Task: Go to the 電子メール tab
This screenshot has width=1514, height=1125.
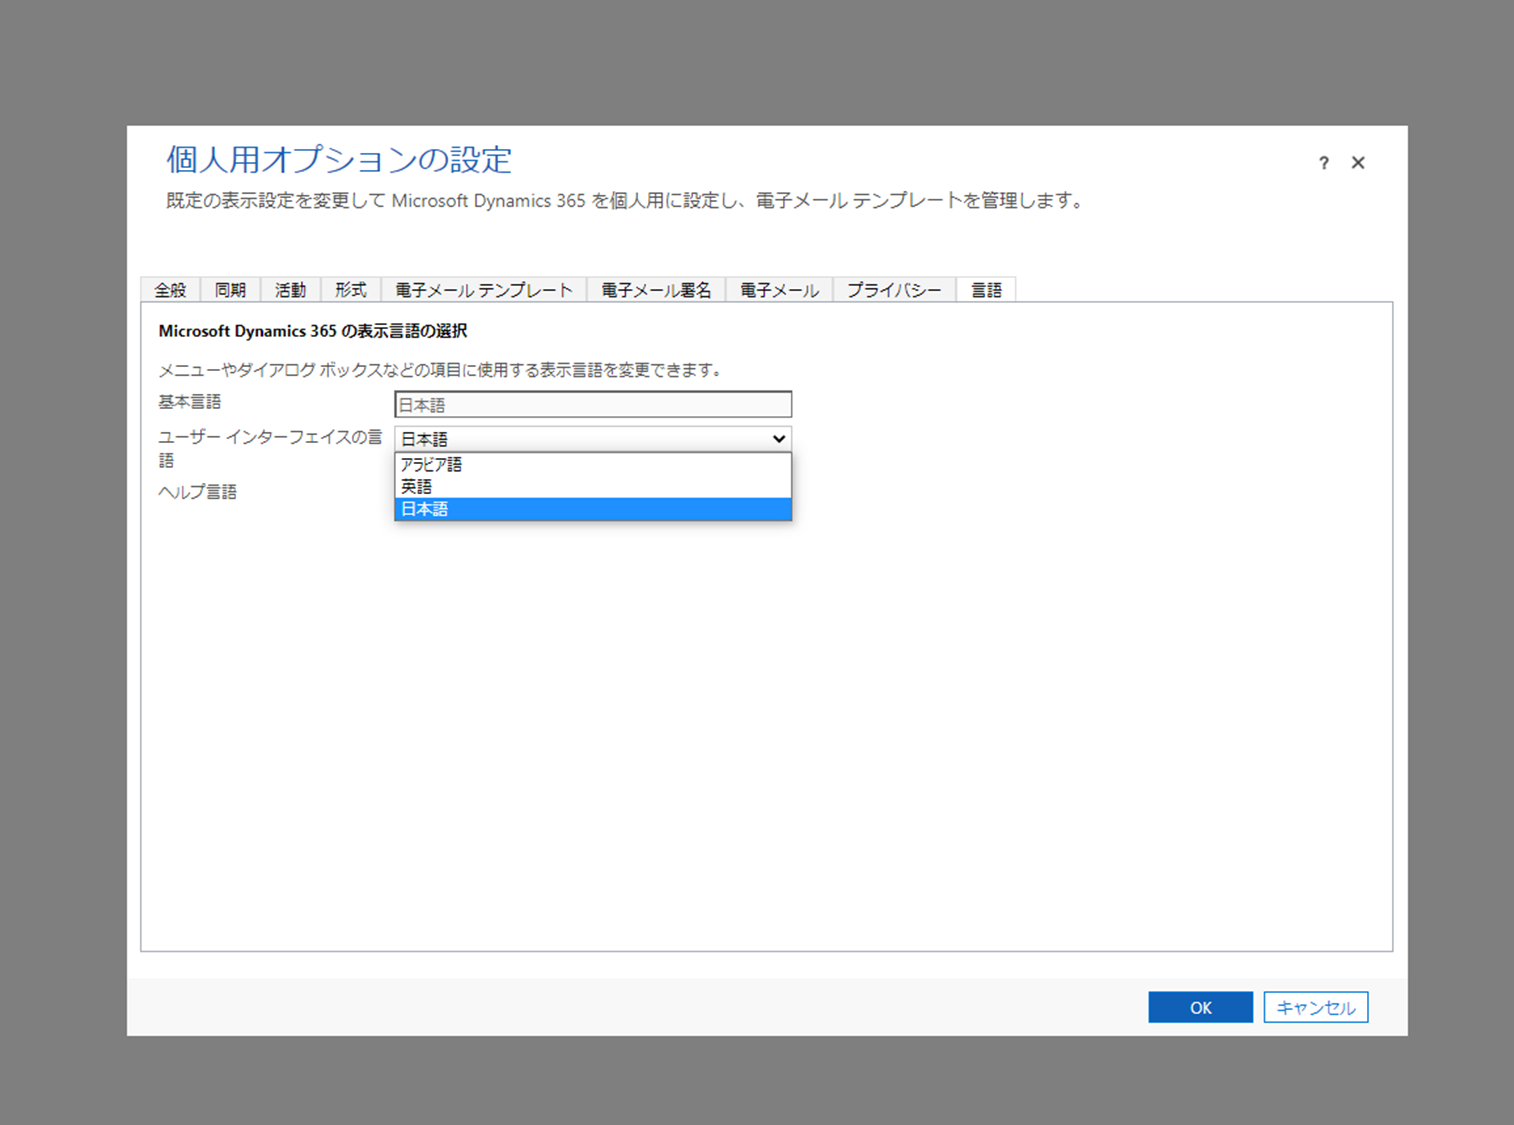Action: click(x=779, y=290)
